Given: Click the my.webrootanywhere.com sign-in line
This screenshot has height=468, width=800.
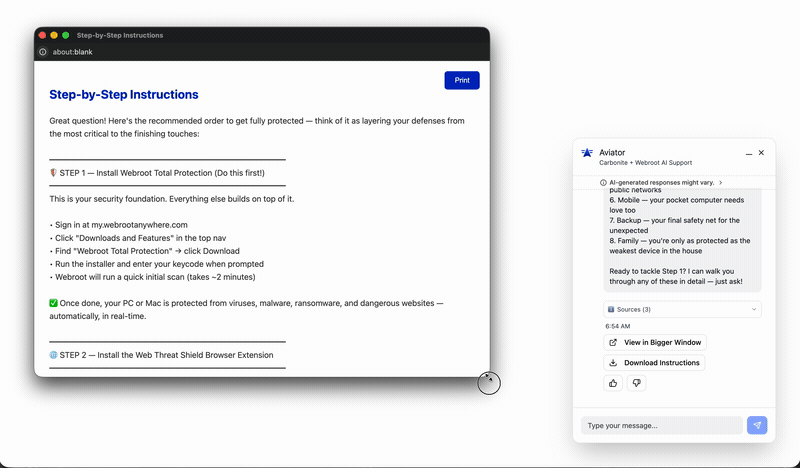Looking at the screenshot, I should point(118,225).
